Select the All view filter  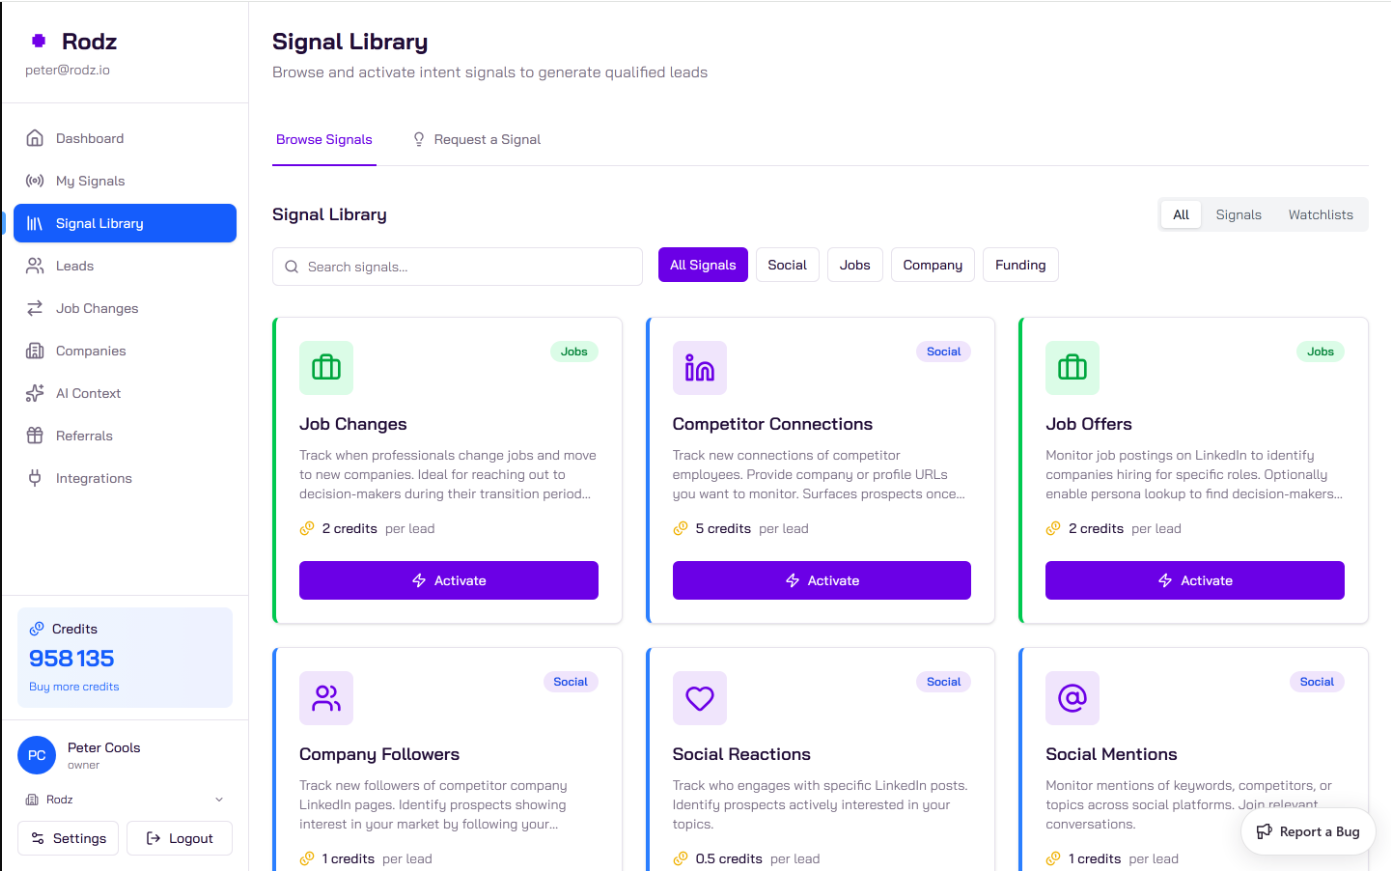(1181, 215)
